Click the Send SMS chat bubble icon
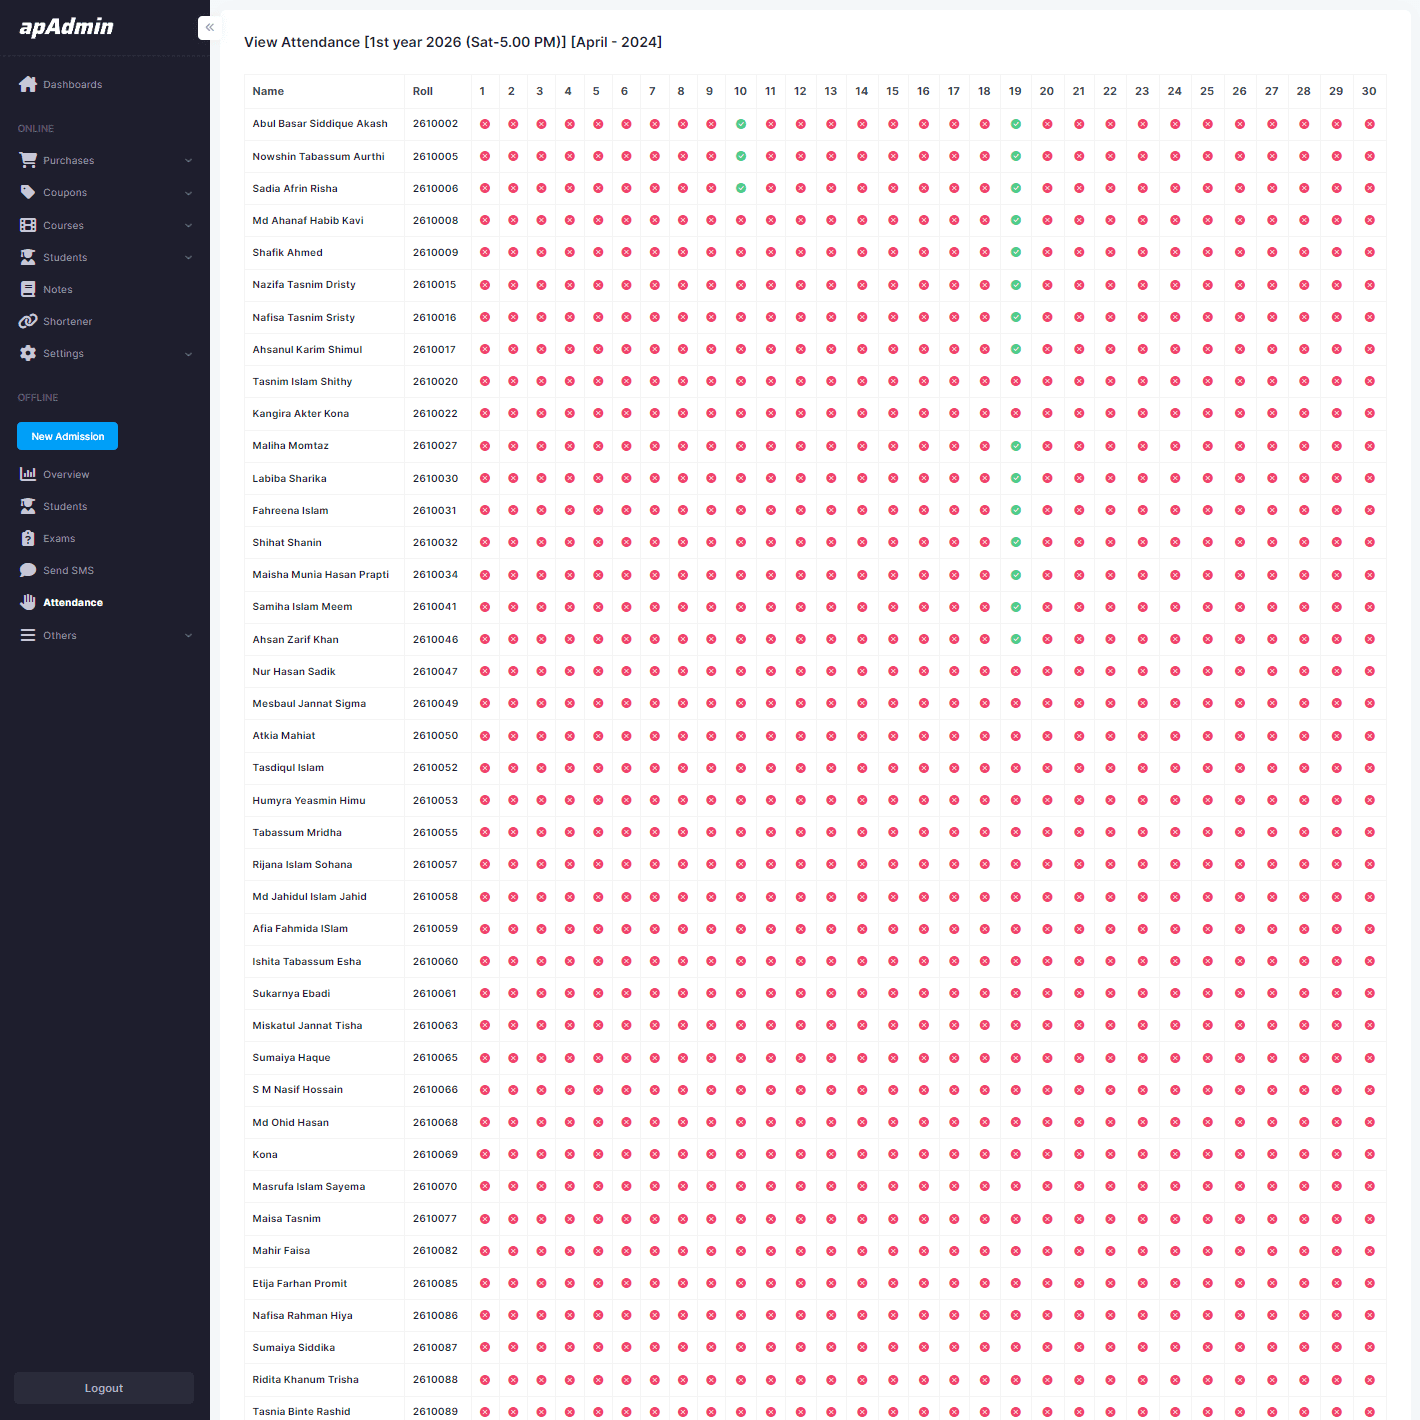Viewport: 1420px width, 1420px height. click(28, 570)
